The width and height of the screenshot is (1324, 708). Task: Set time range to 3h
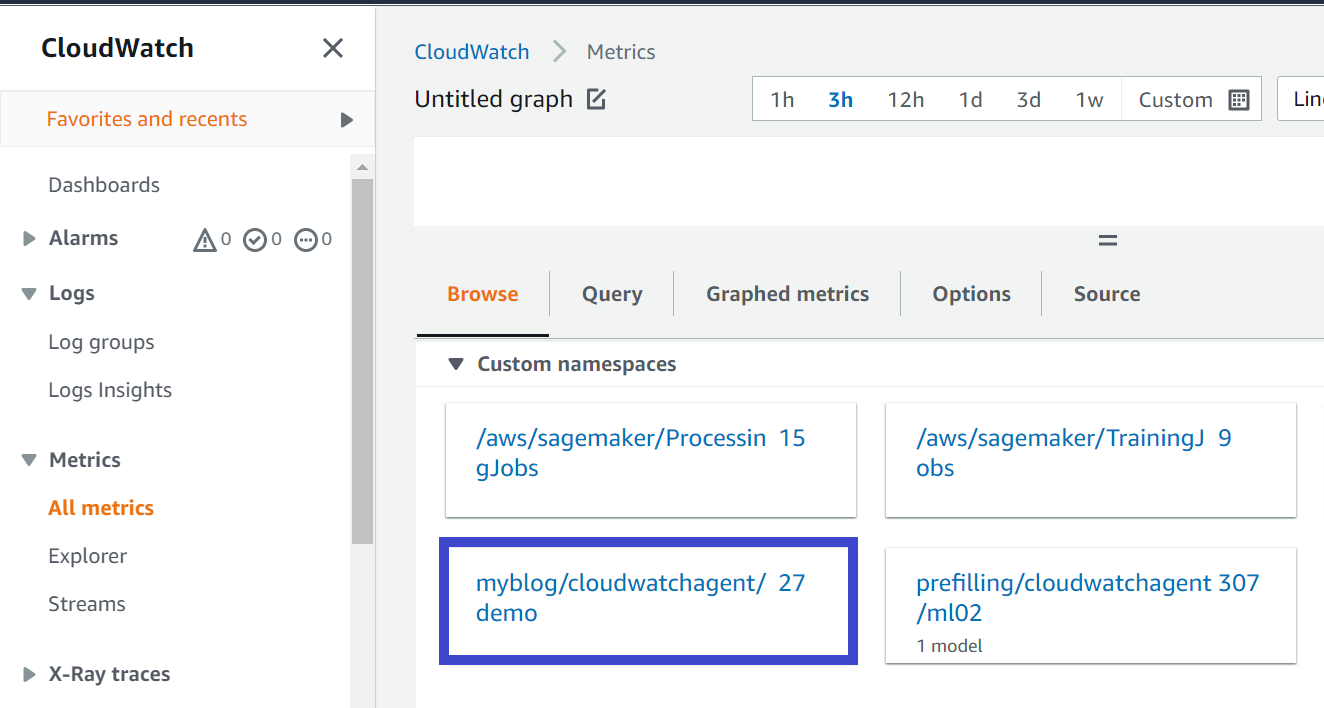click(841, 100)
